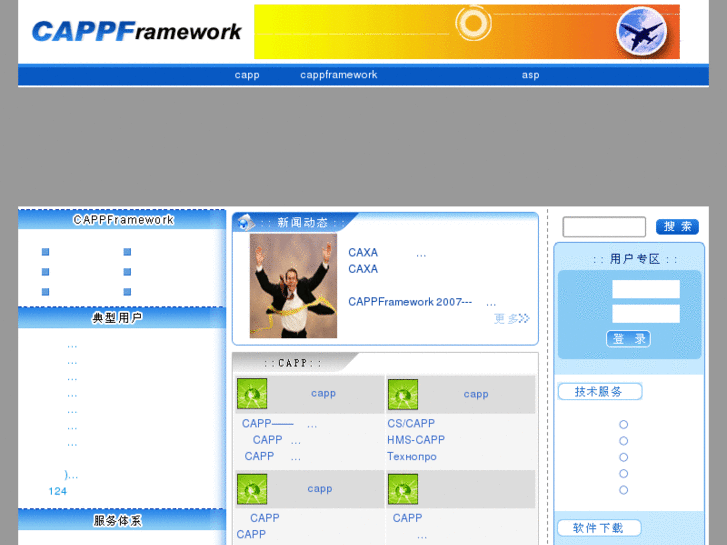Open the CS/CAPP link
Image resolution: width=727 pixels, height=545 pixels.
411,423
